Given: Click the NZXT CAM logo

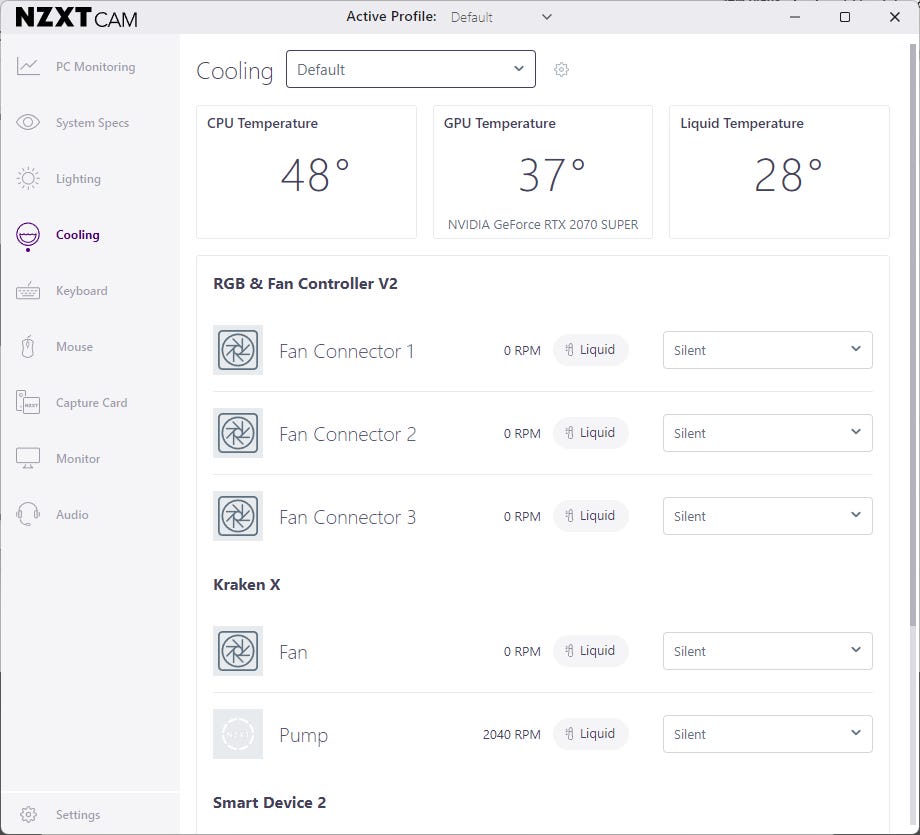Looking at the screenshot, I should 76,18.
